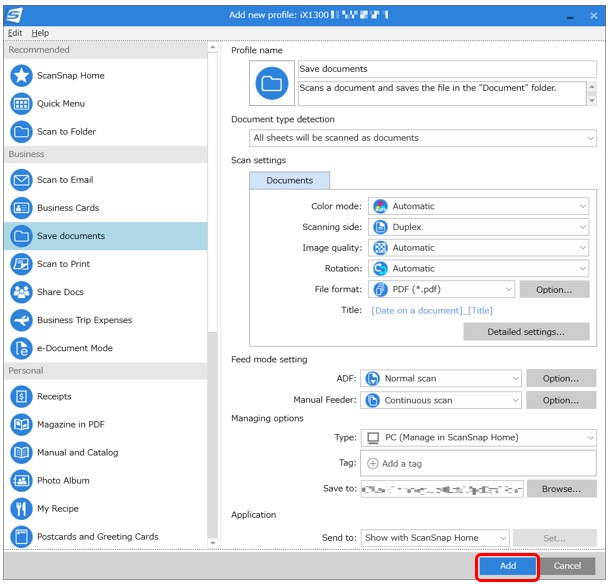Screen dimensions: 611x584
Task: Expand the Scanning side Duplex dropdown
Action: (x=478, y=227)
